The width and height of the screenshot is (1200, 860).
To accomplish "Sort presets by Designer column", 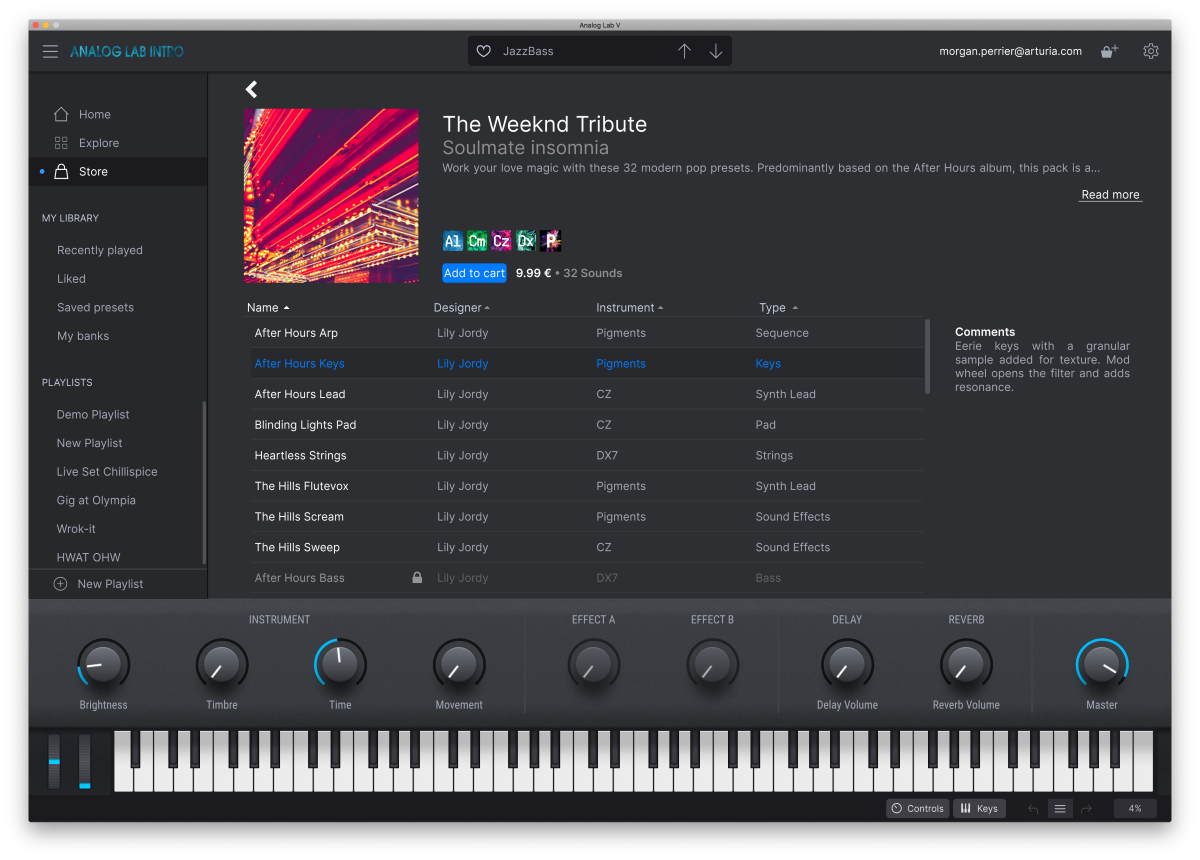I will click(x=461, y=308).
